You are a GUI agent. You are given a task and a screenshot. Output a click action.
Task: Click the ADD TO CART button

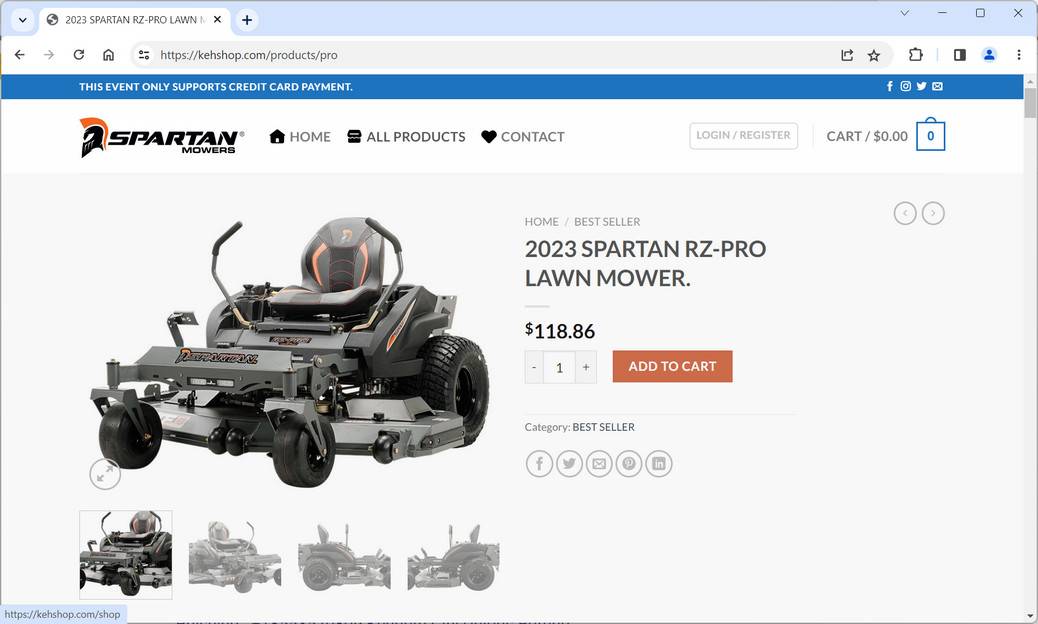point(673,367)
